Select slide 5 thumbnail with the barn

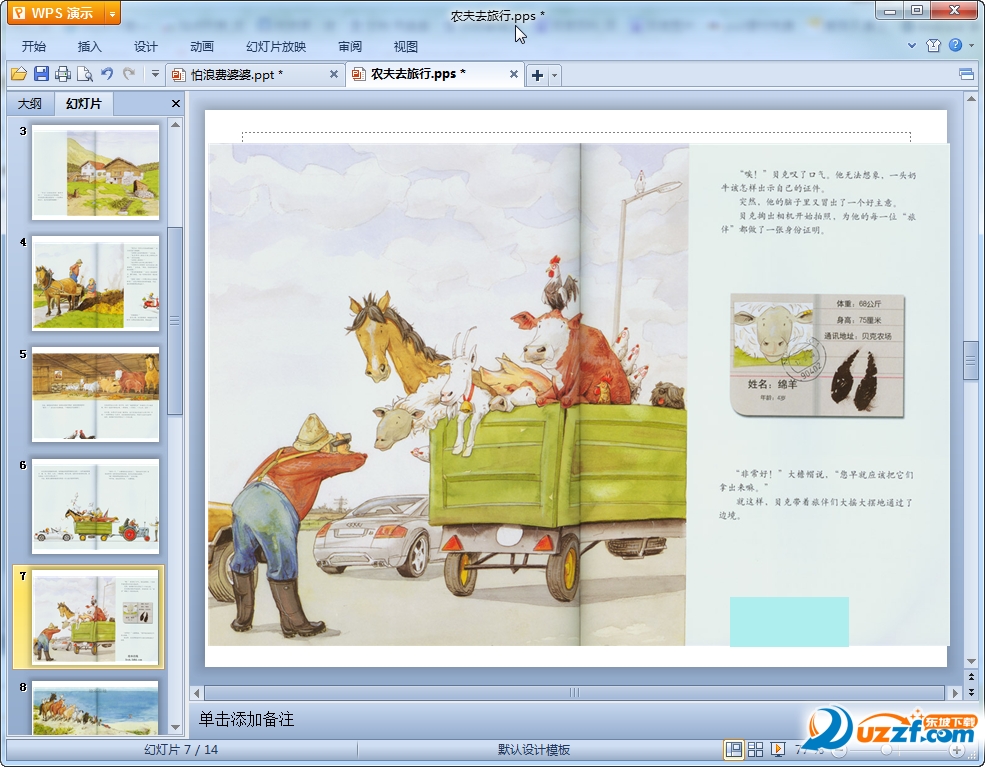(x=95, y=394)
